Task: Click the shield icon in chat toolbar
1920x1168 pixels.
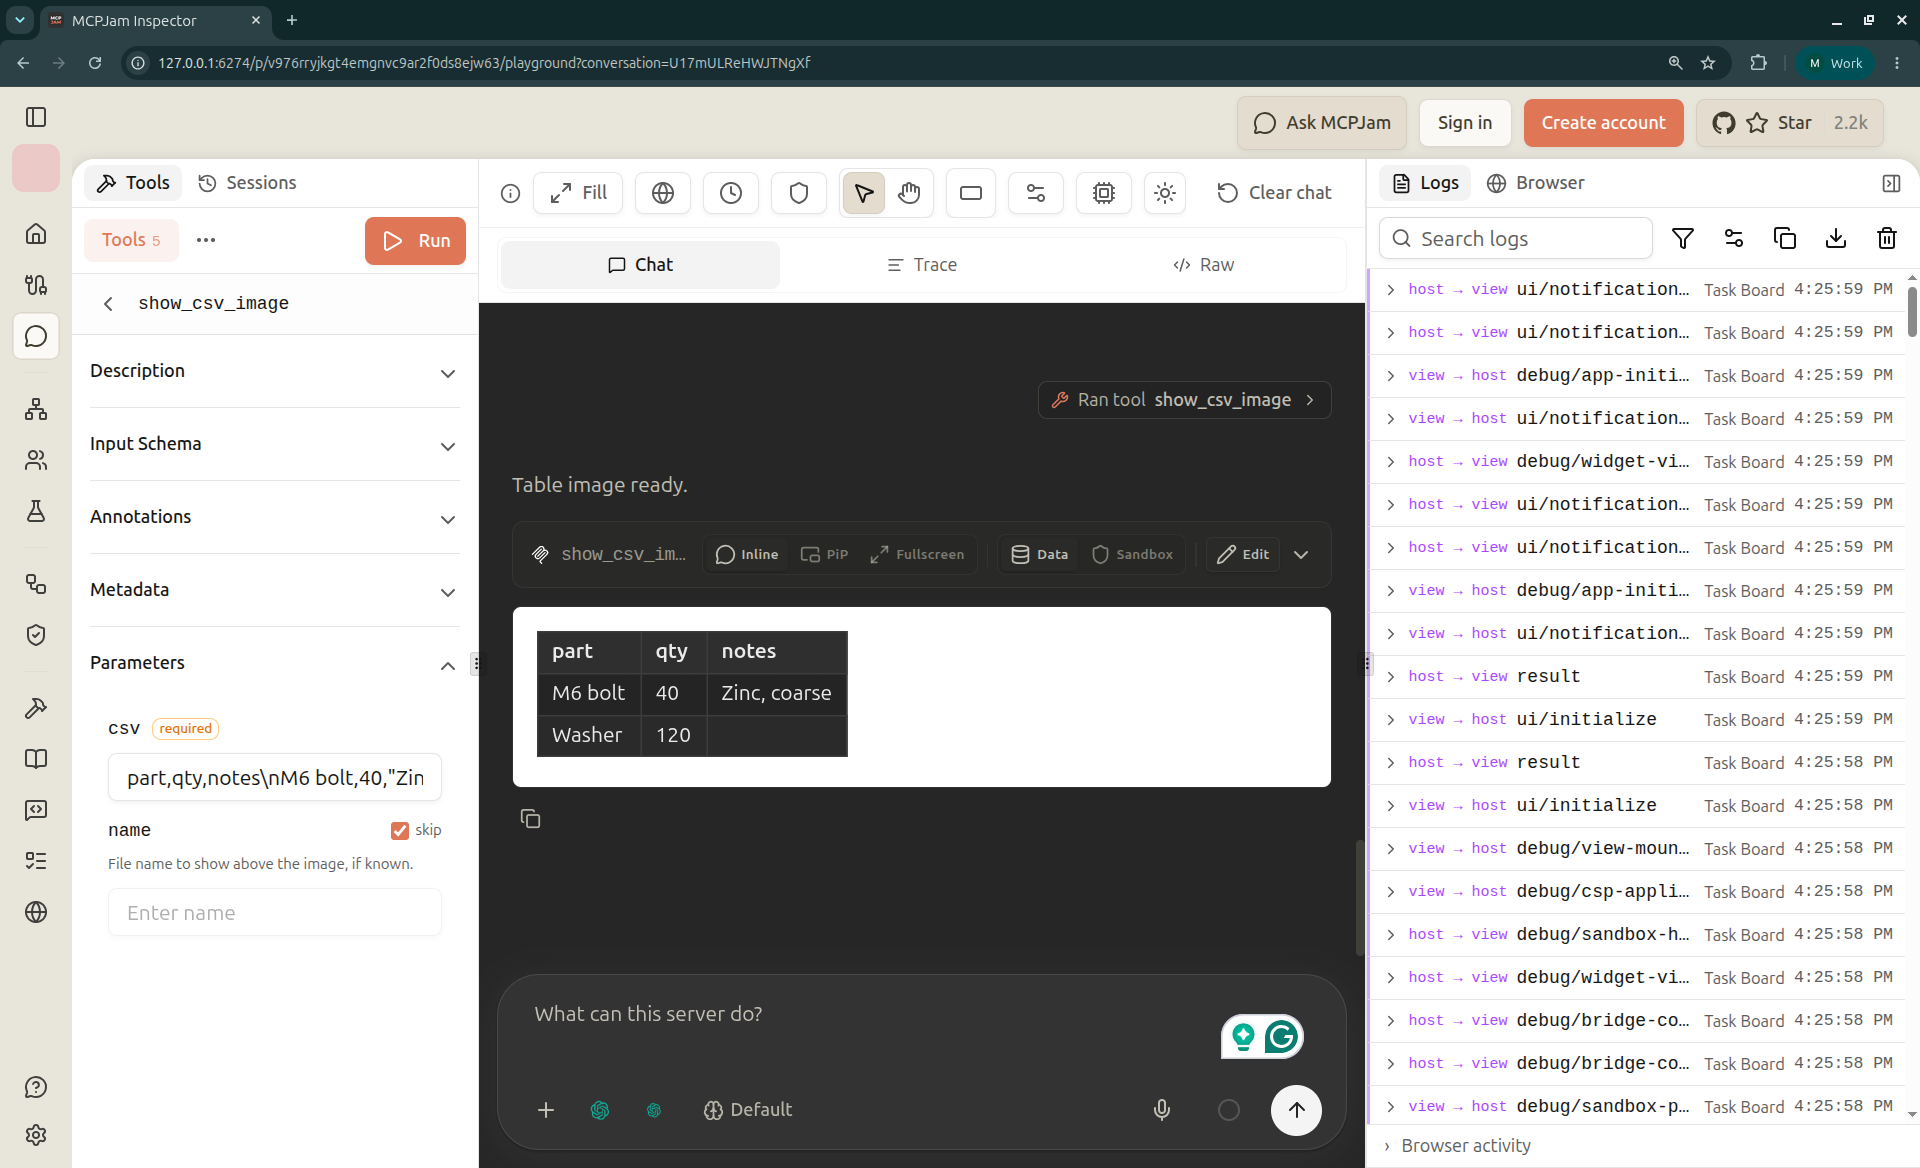Action: 799,193
